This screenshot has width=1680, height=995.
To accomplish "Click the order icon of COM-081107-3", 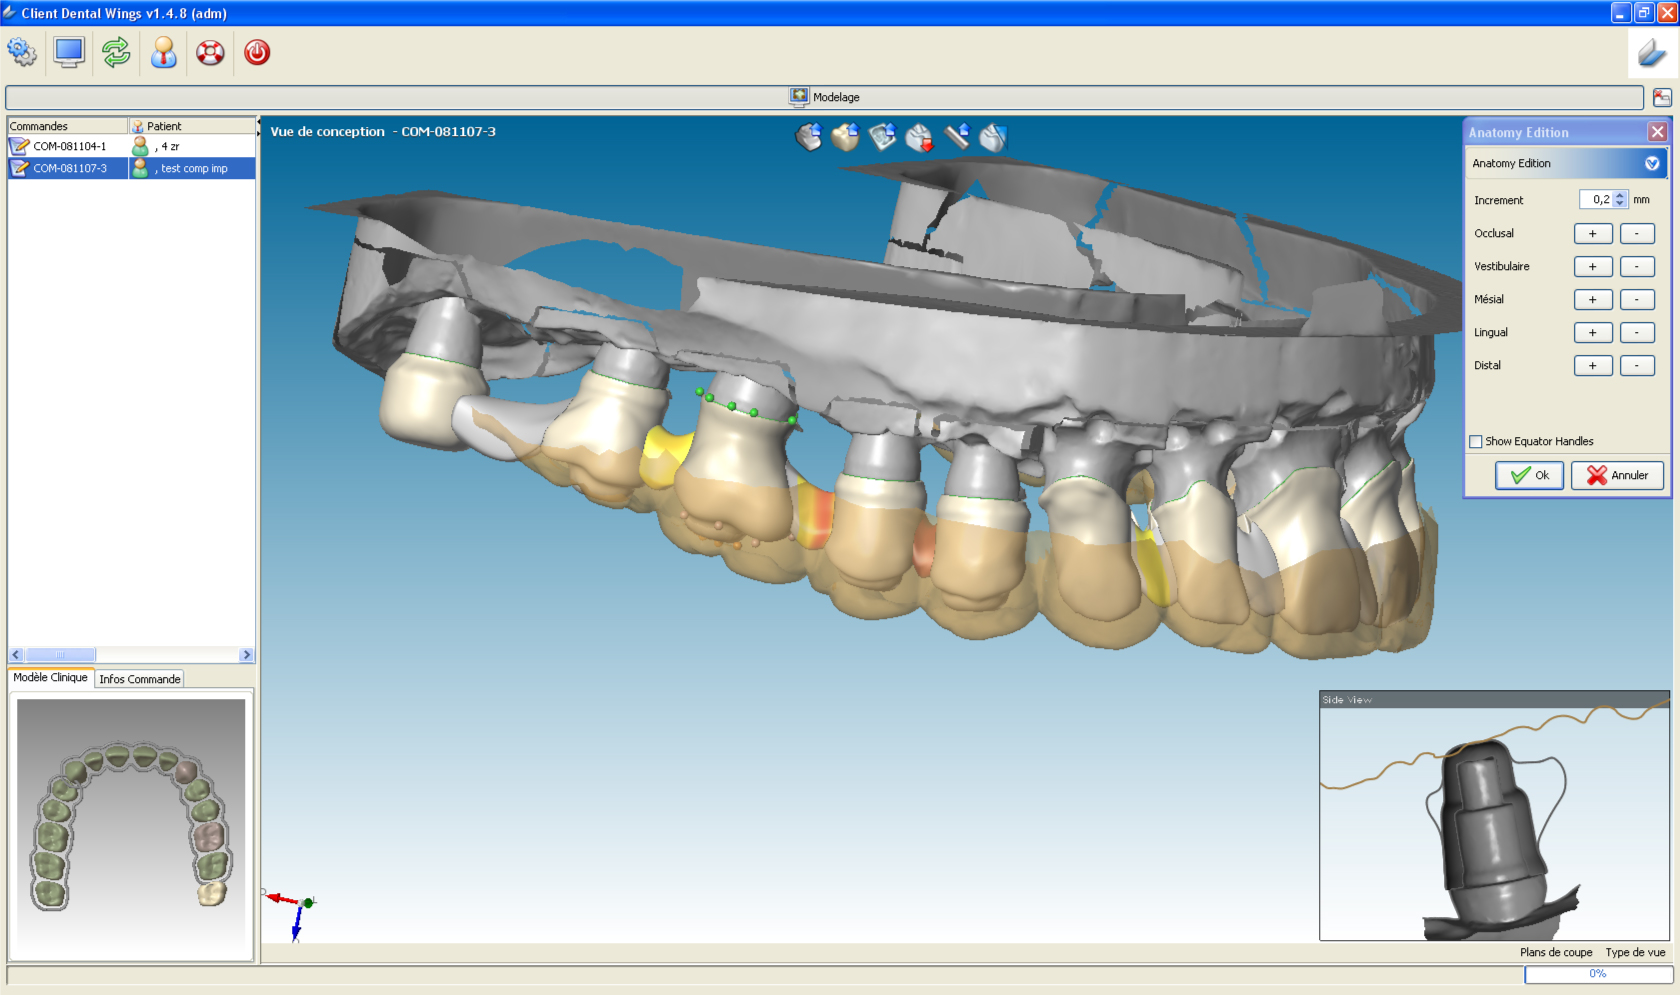I will pyautogui.click(x=19, y=168).
